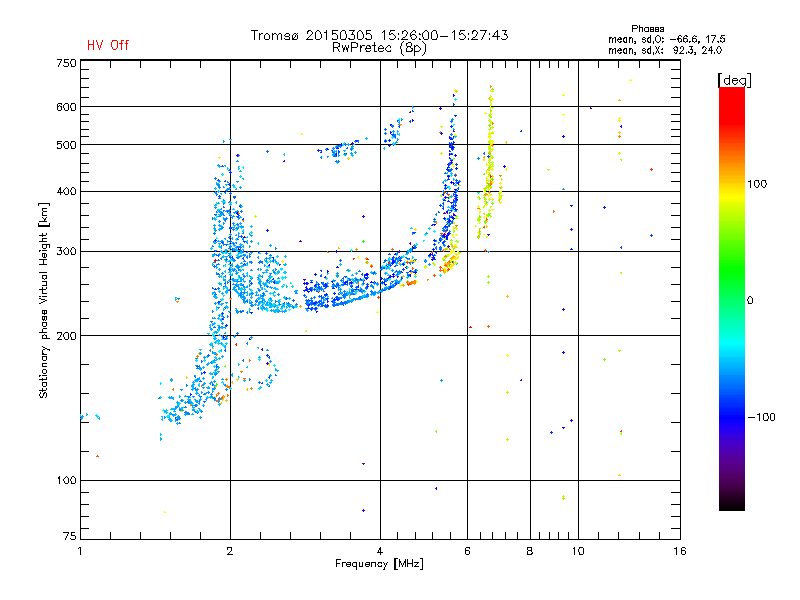
Task: Click the y-axis label '200'
Action: click(x=66, y=336)
